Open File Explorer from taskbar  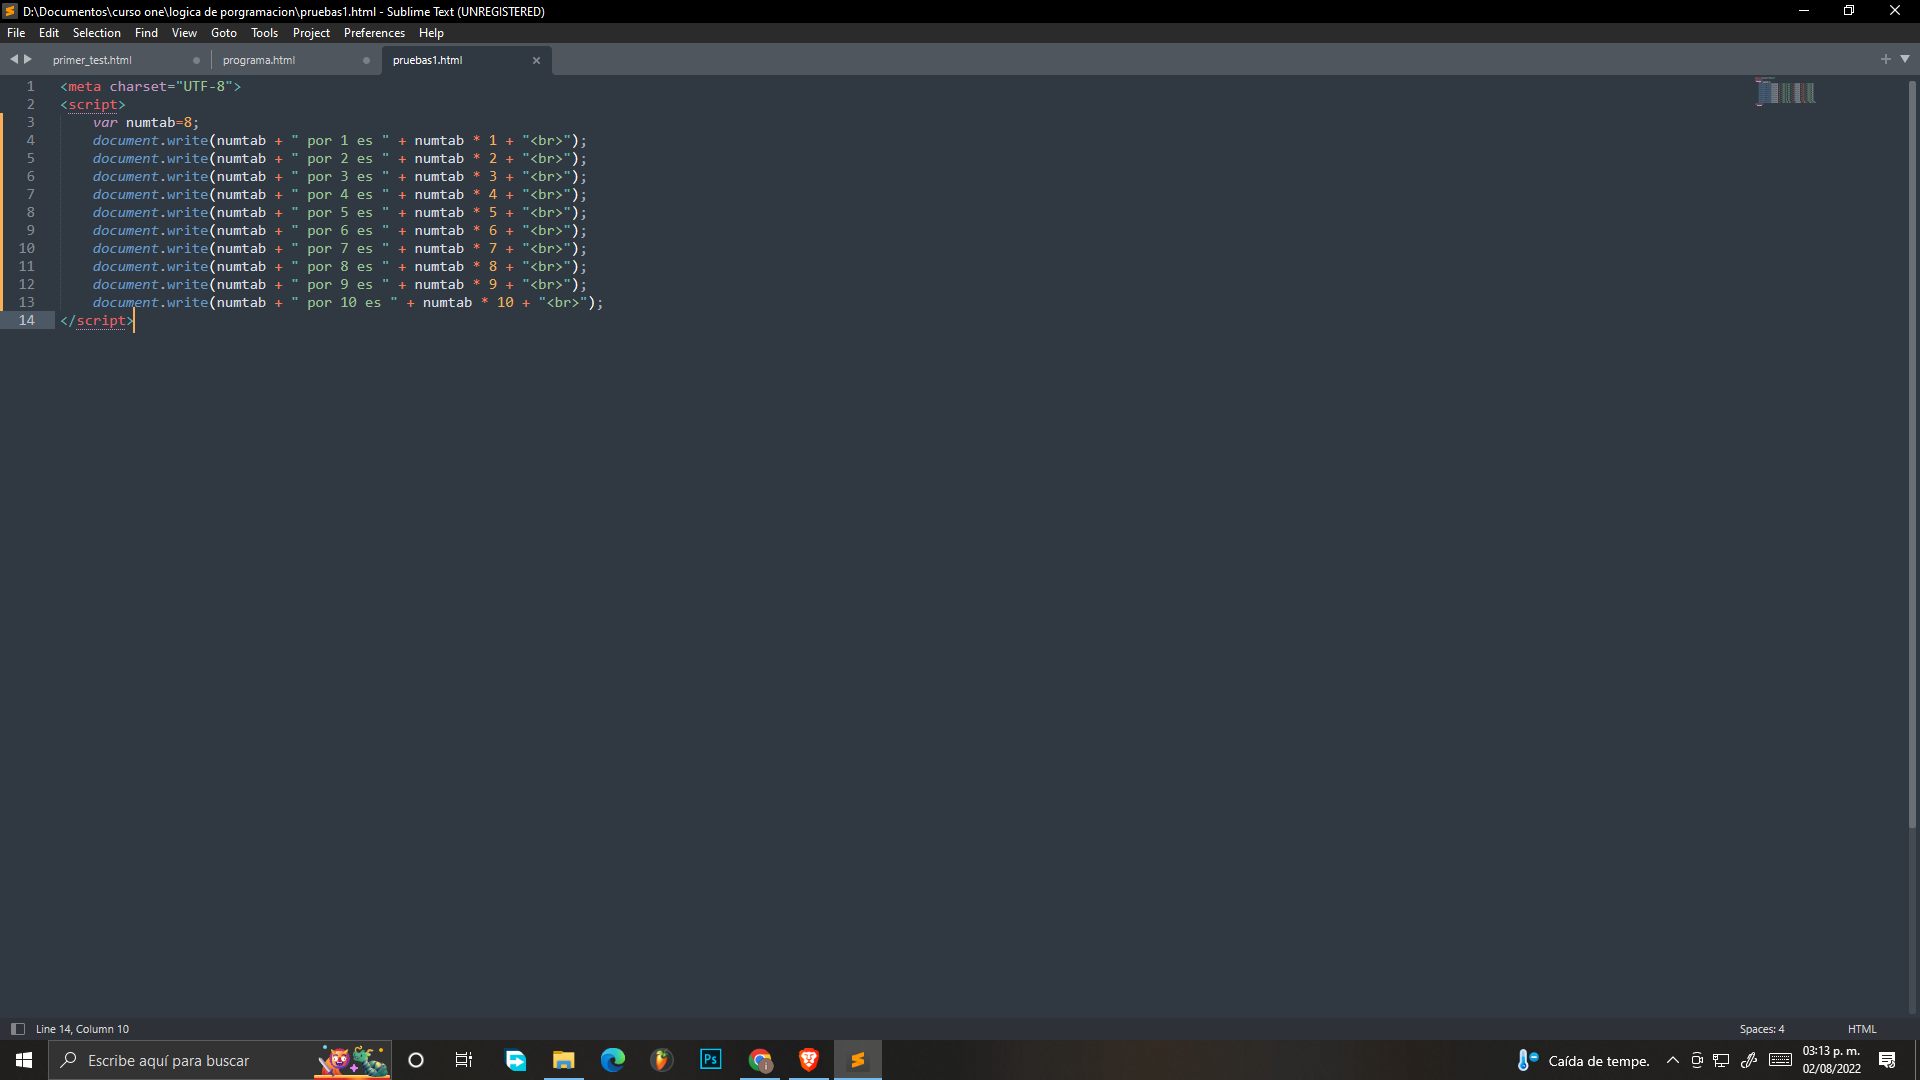coord(564,1060)
